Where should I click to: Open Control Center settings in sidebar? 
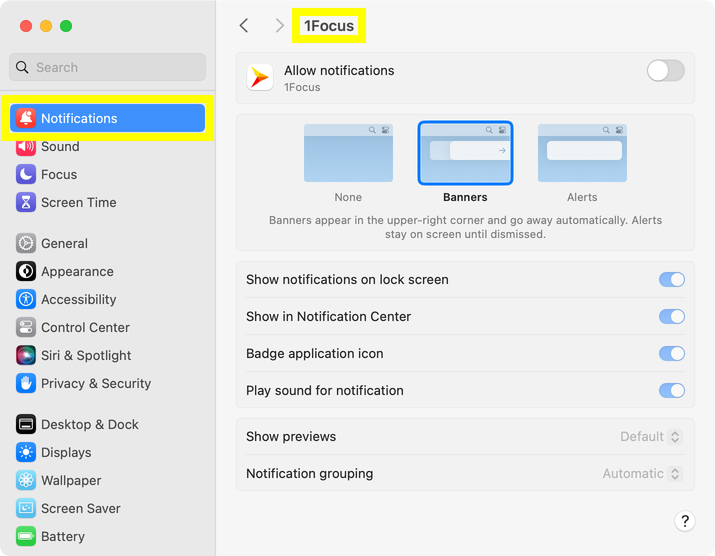click(107, 327)
